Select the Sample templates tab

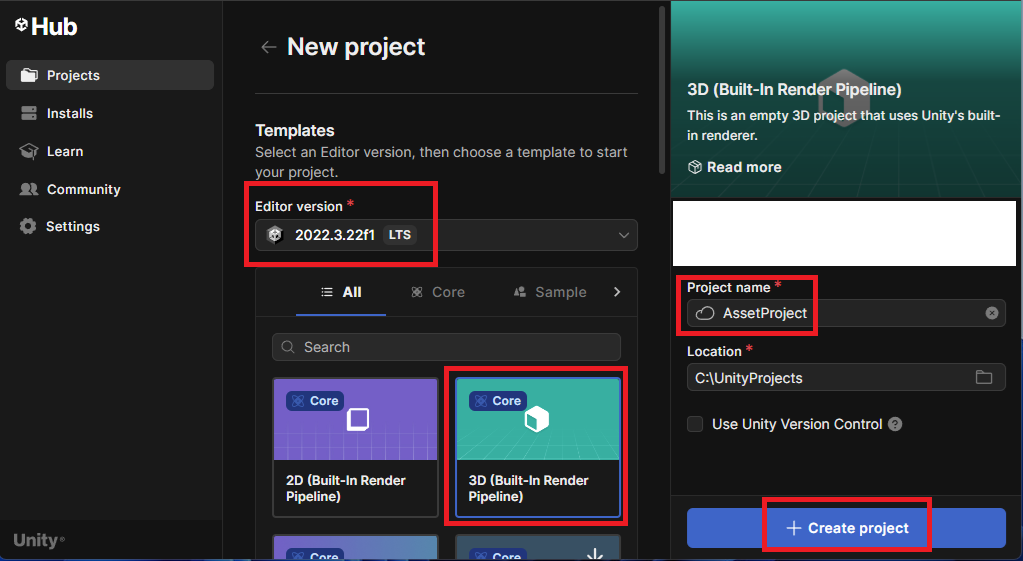pyautogui.click(x=550, y=292)
